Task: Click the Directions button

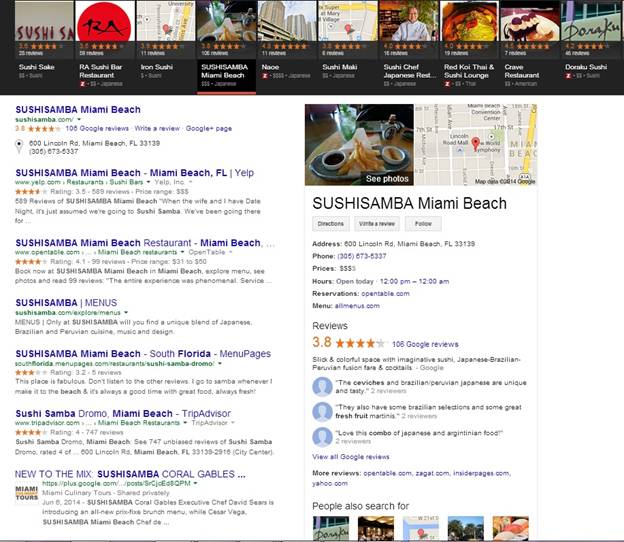Action: point(331,224)
